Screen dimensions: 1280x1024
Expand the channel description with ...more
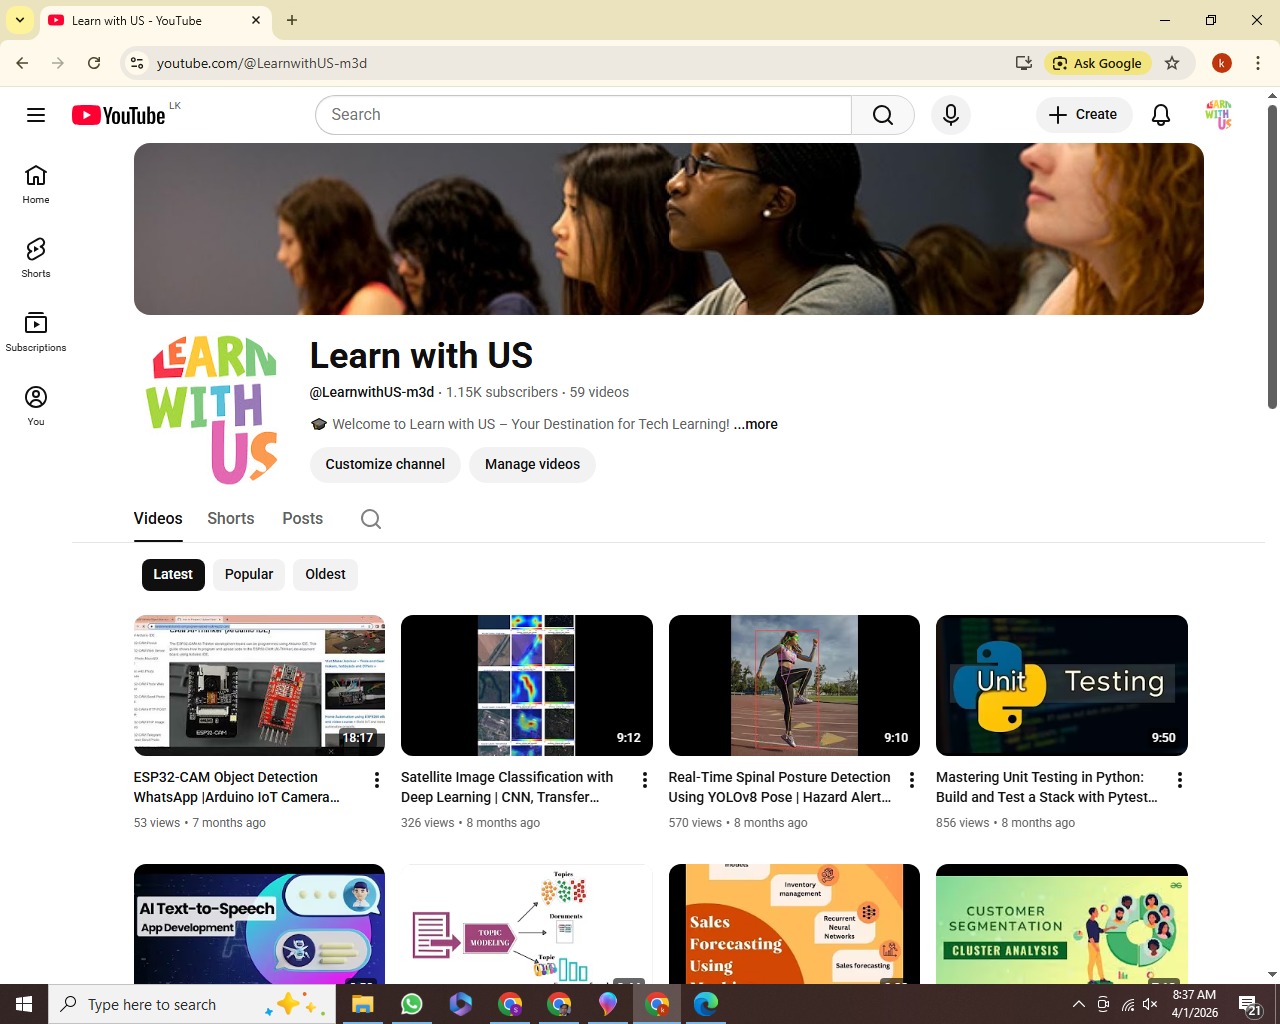point(755,424)
